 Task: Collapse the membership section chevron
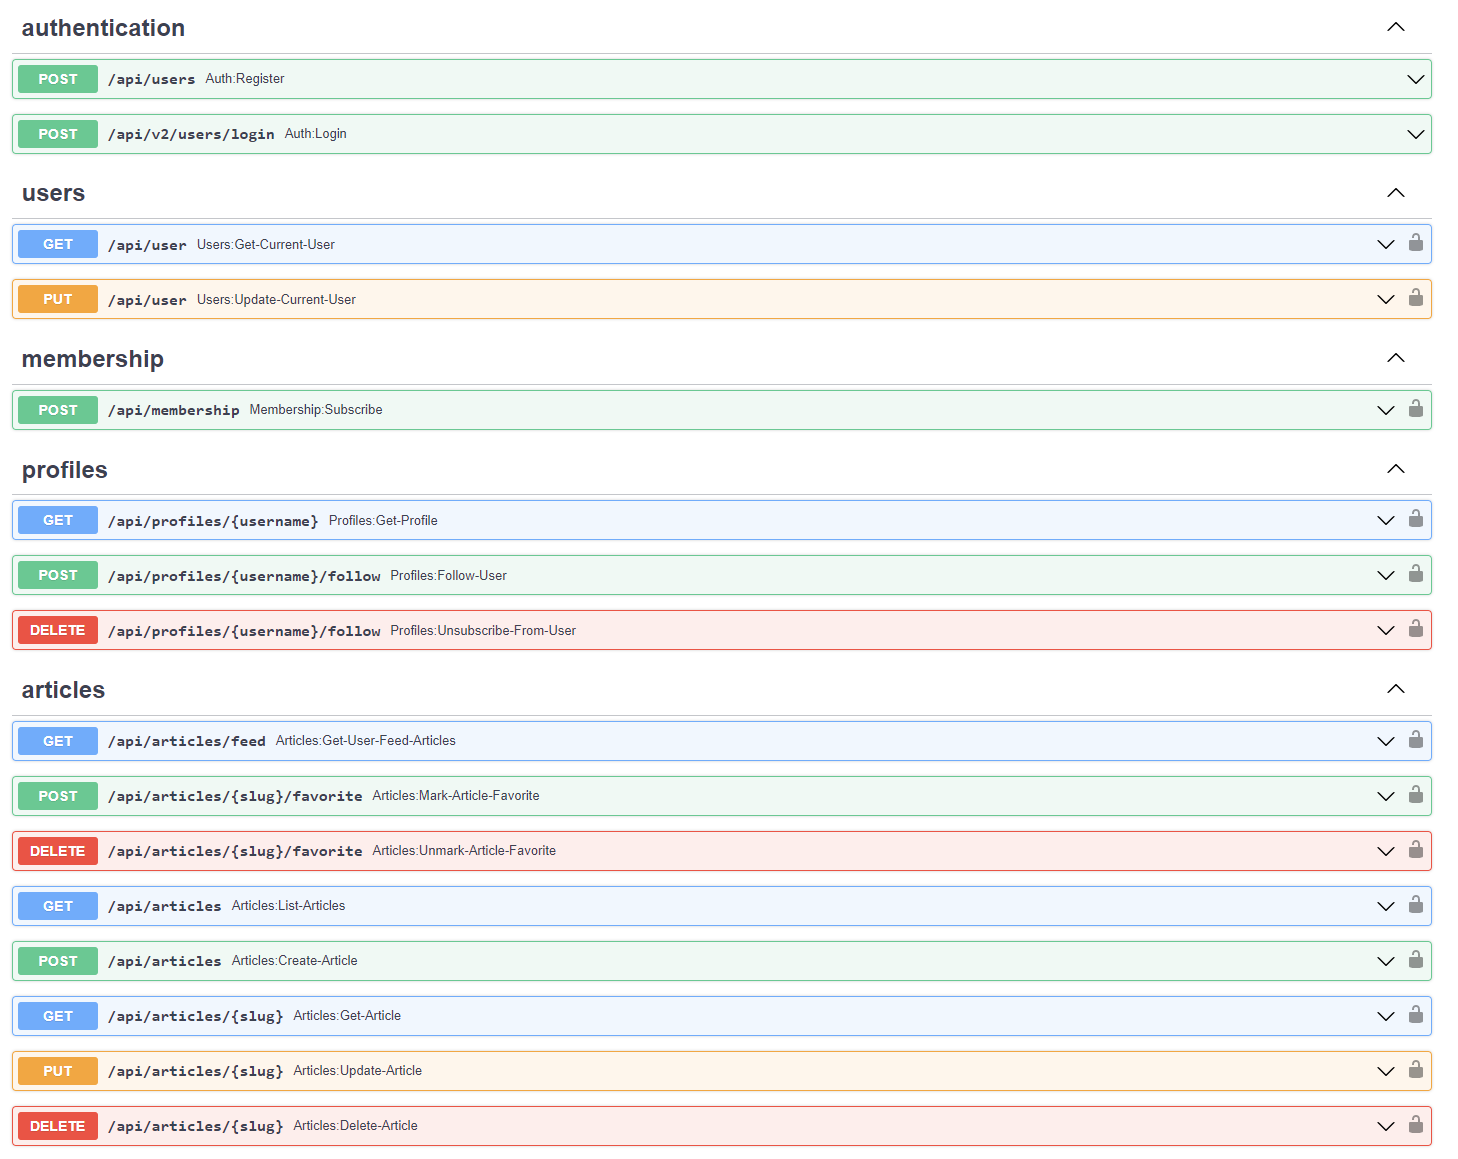click(1396, 358)
